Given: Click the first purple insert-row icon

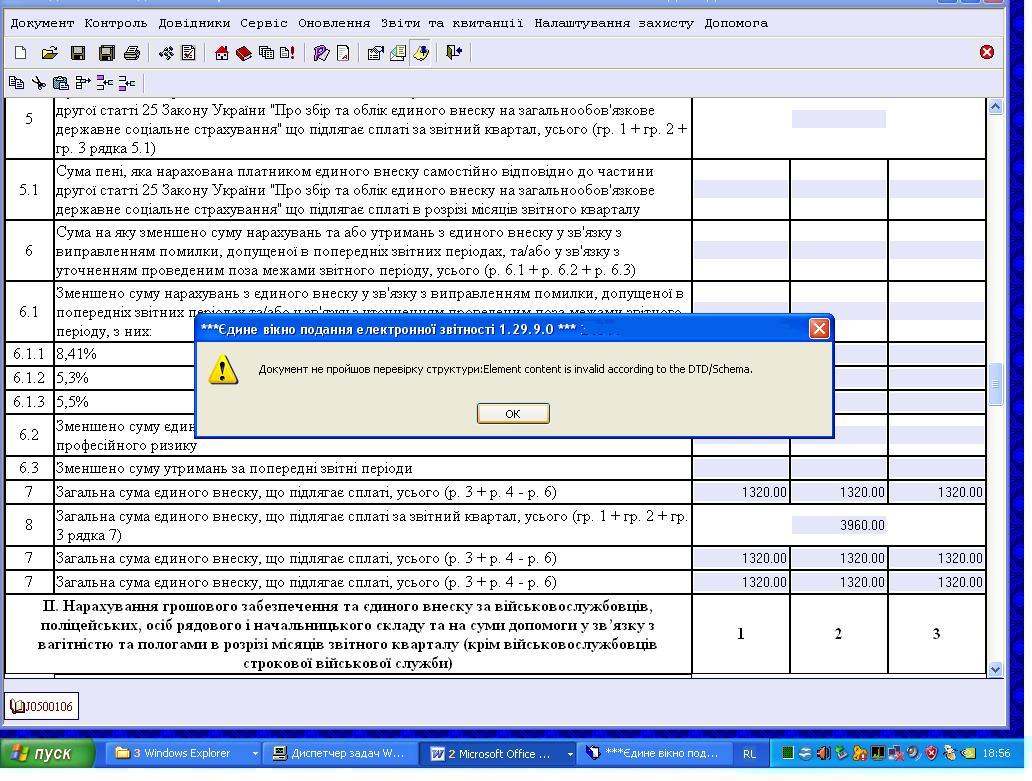Looking at the screenshot, I should 105,83.
